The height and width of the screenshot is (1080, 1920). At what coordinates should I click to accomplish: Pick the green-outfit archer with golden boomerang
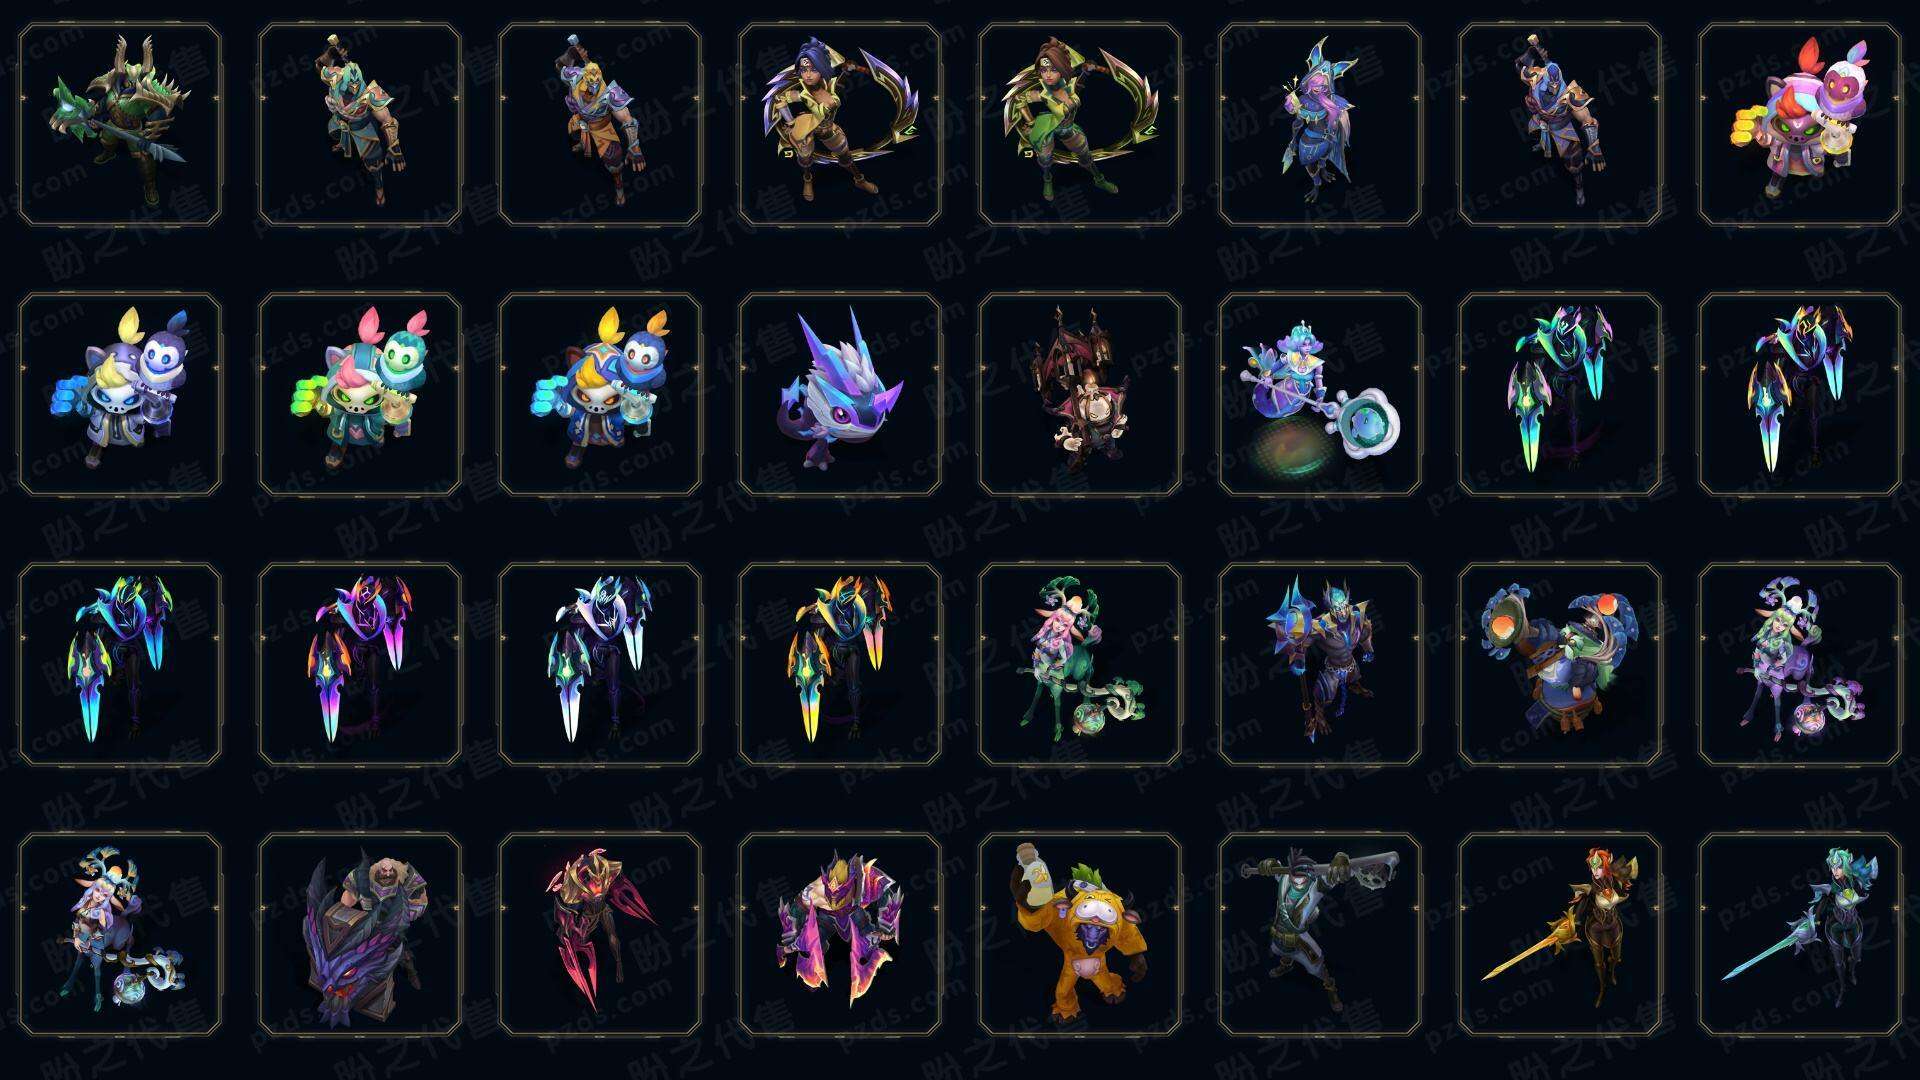pyautogui.click(x=1080, y=124)
